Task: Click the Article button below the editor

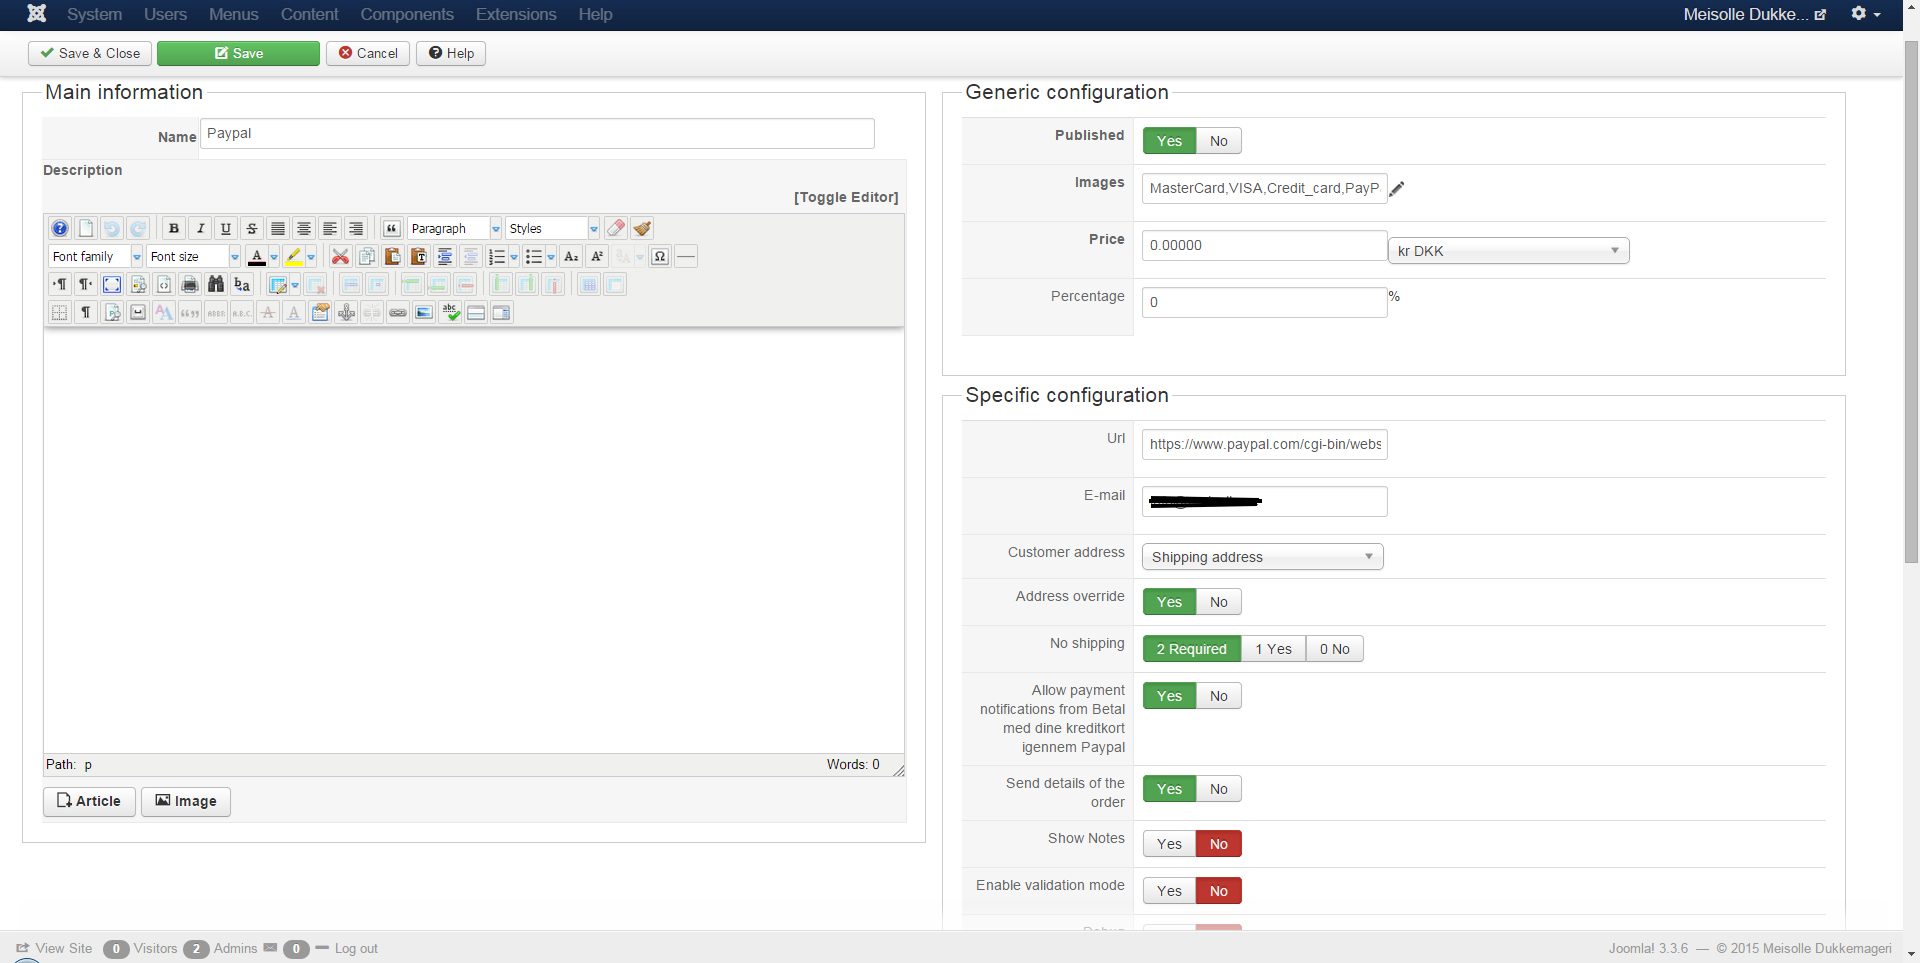Action: click(x=89, y=801)
